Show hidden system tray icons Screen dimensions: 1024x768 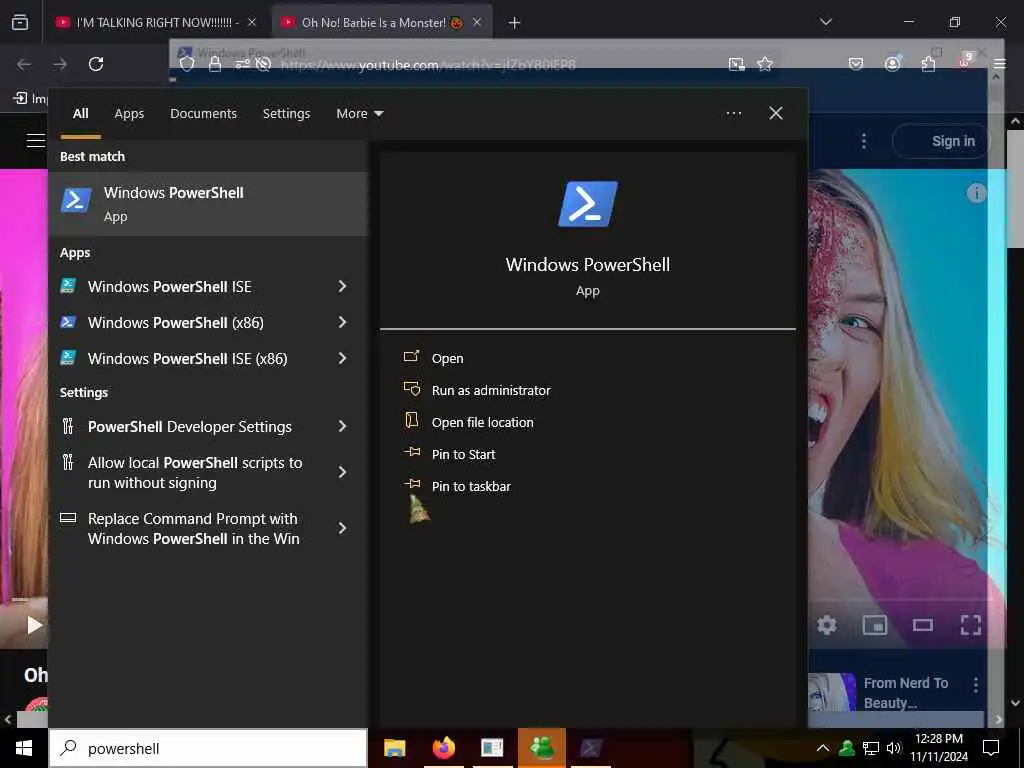(823, 748)
